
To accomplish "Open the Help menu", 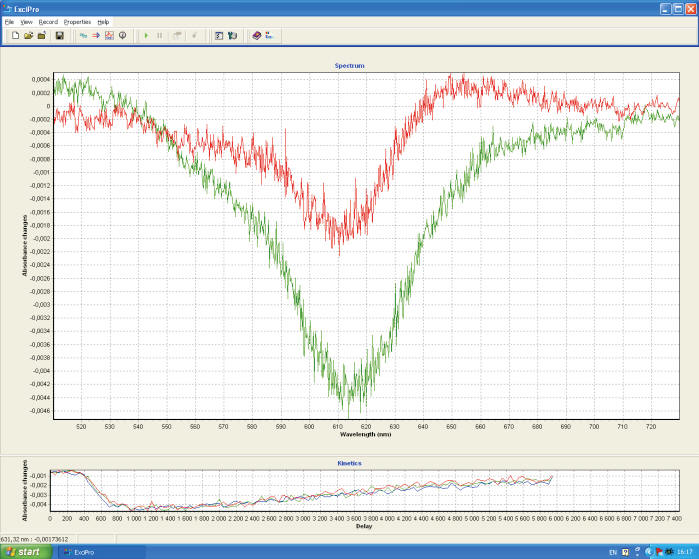I will 103,21.
